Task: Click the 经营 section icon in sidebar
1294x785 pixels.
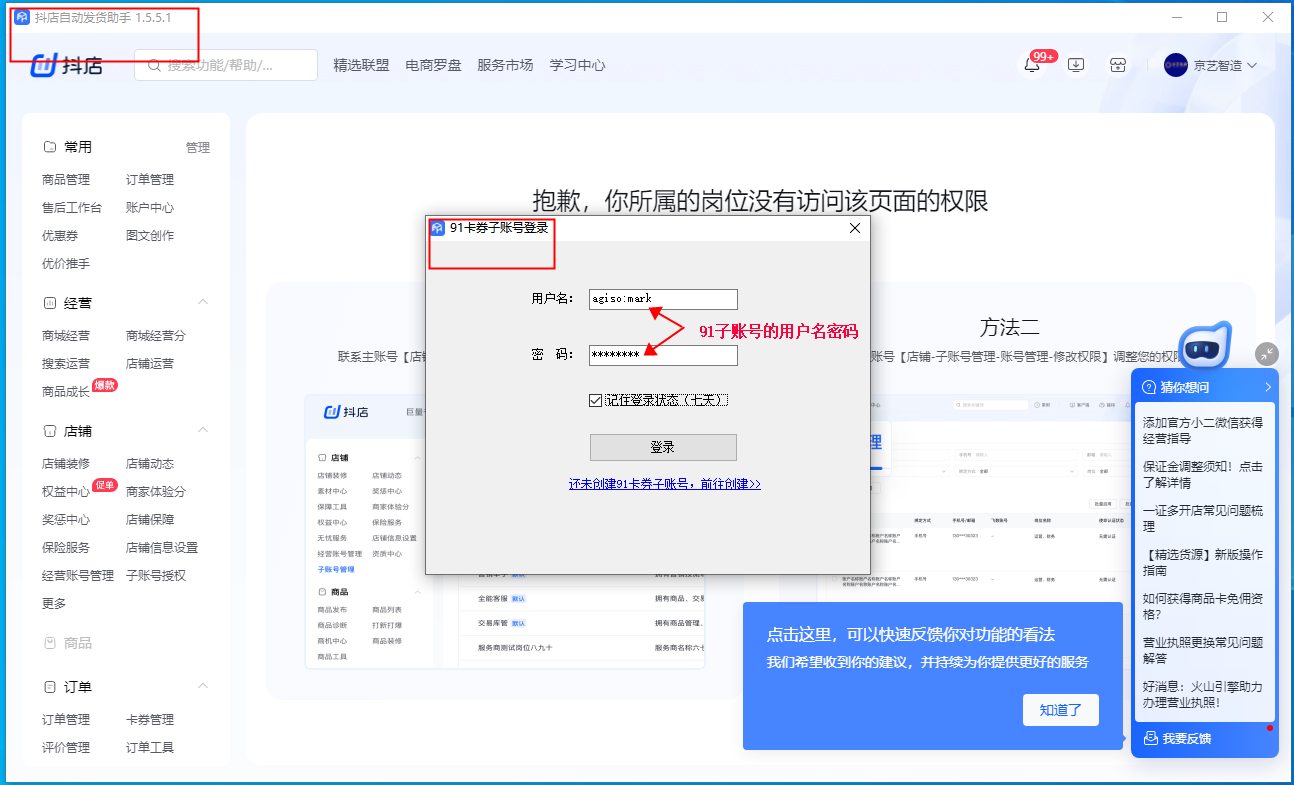Action: 50,303
